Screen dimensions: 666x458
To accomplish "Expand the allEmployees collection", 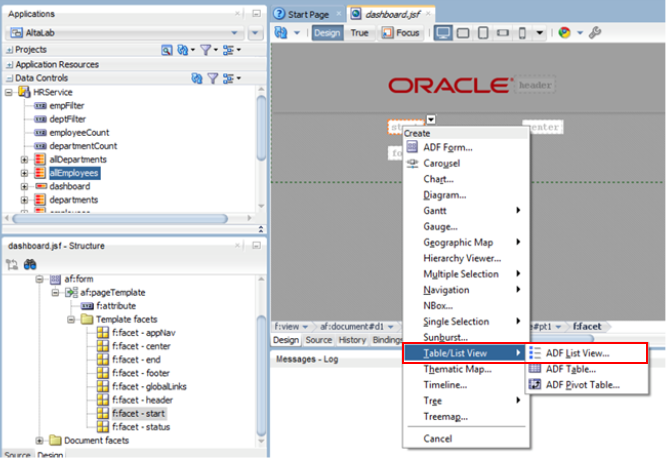I will click(24, 173).
